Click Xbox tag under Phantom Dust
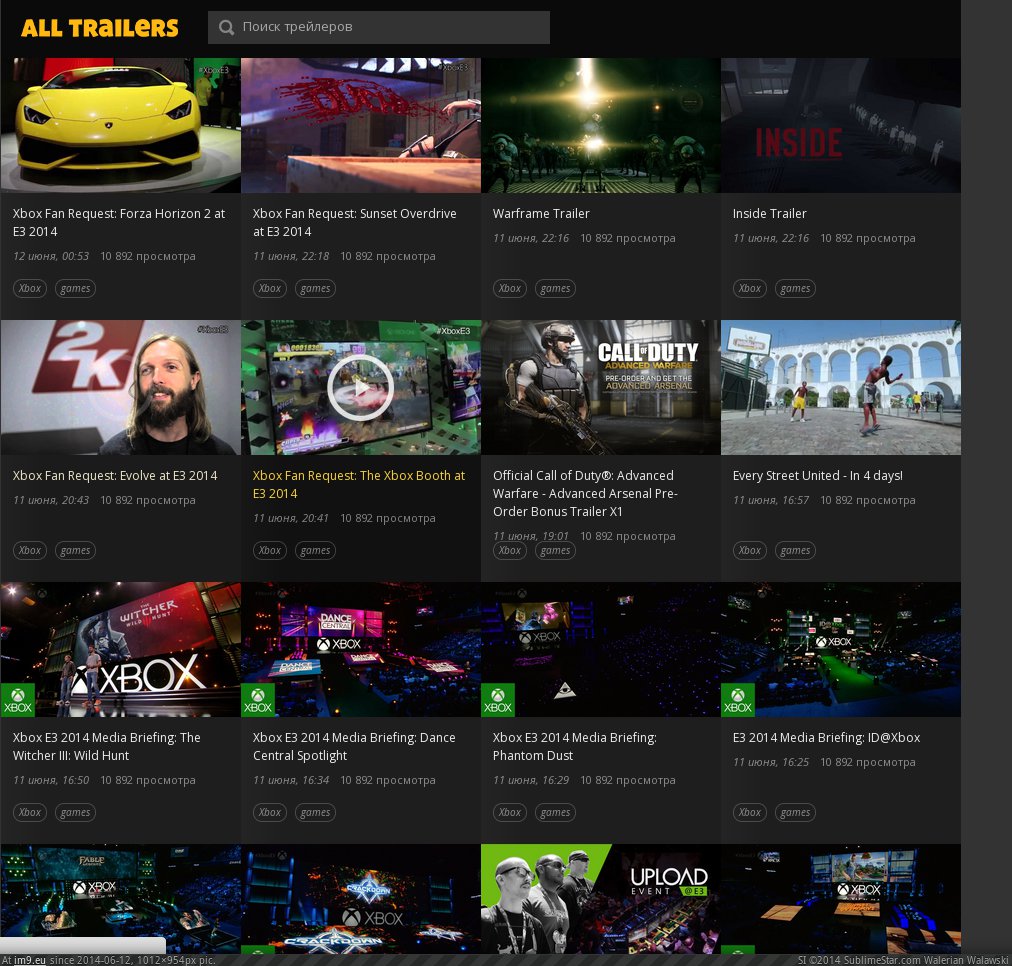 pos(510,812)
